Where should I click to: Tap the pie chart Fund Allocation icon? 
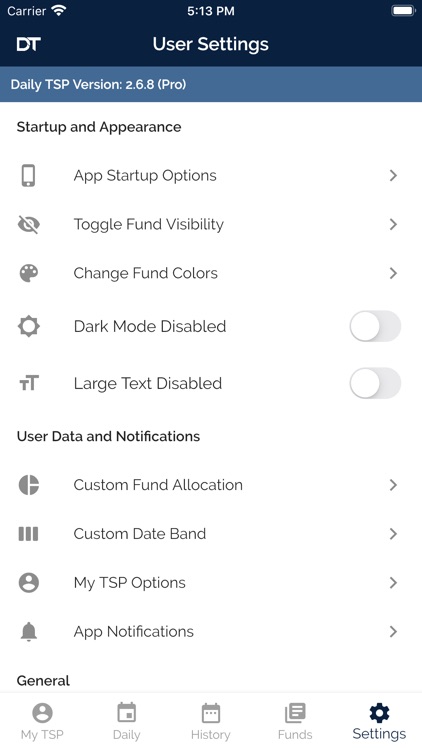click(x=28, y=485)
